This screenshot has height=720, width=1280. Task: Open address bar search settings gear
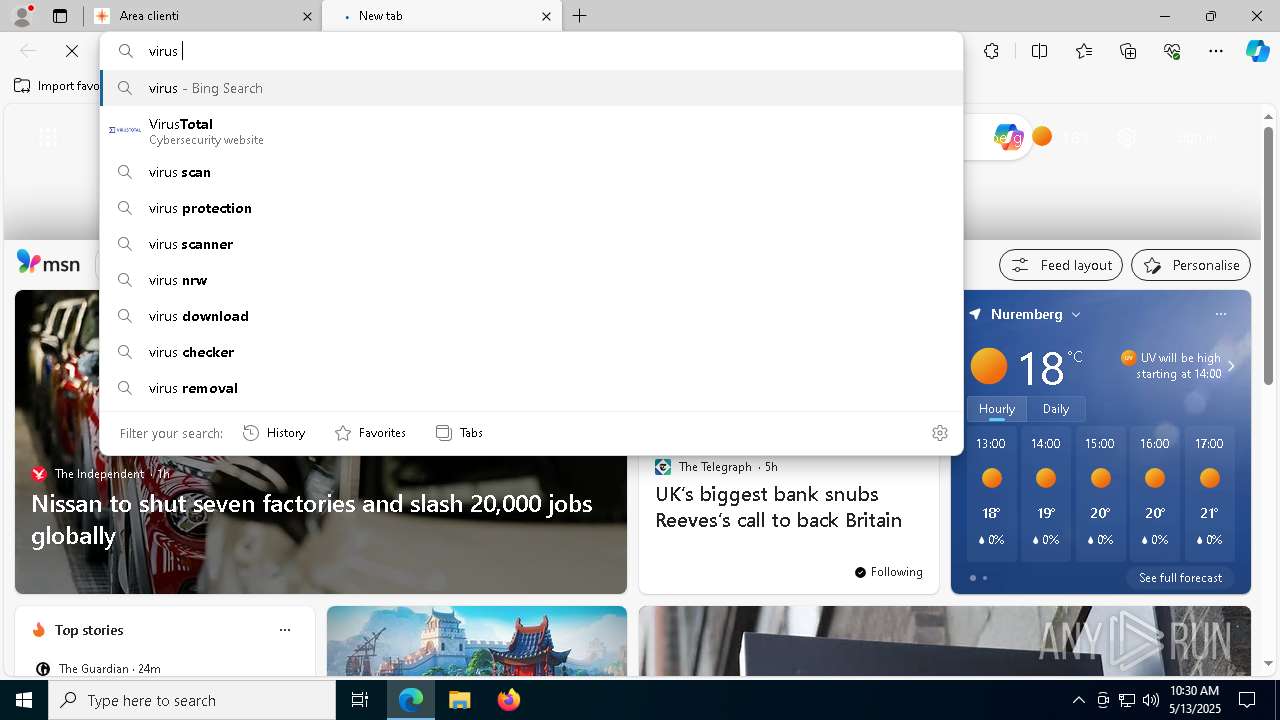pos(940,433)
